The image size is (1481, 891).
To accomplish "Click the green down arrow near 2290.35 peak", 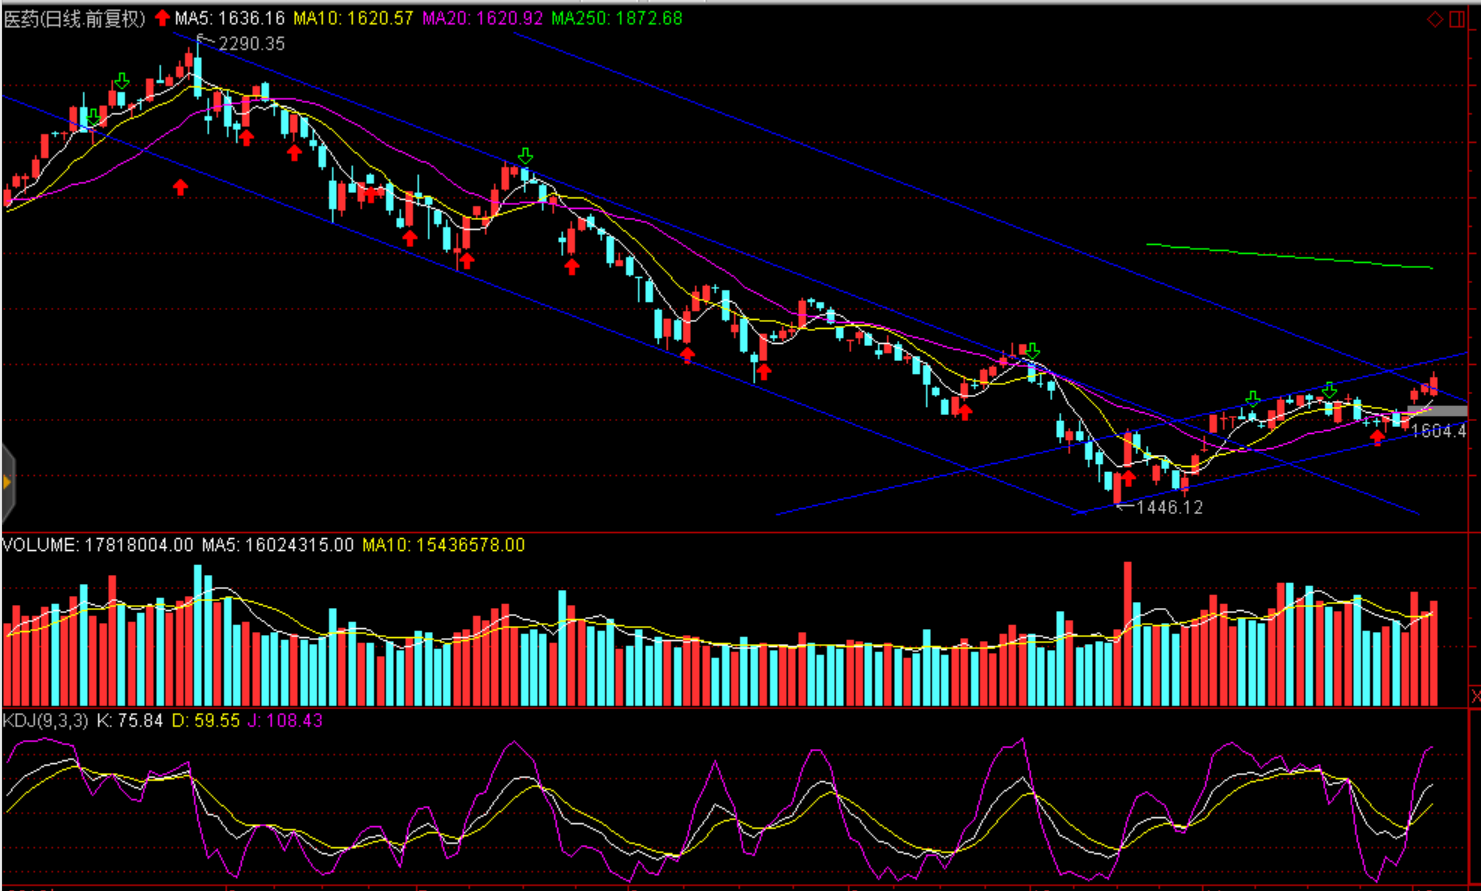I will tap(122, 81).
